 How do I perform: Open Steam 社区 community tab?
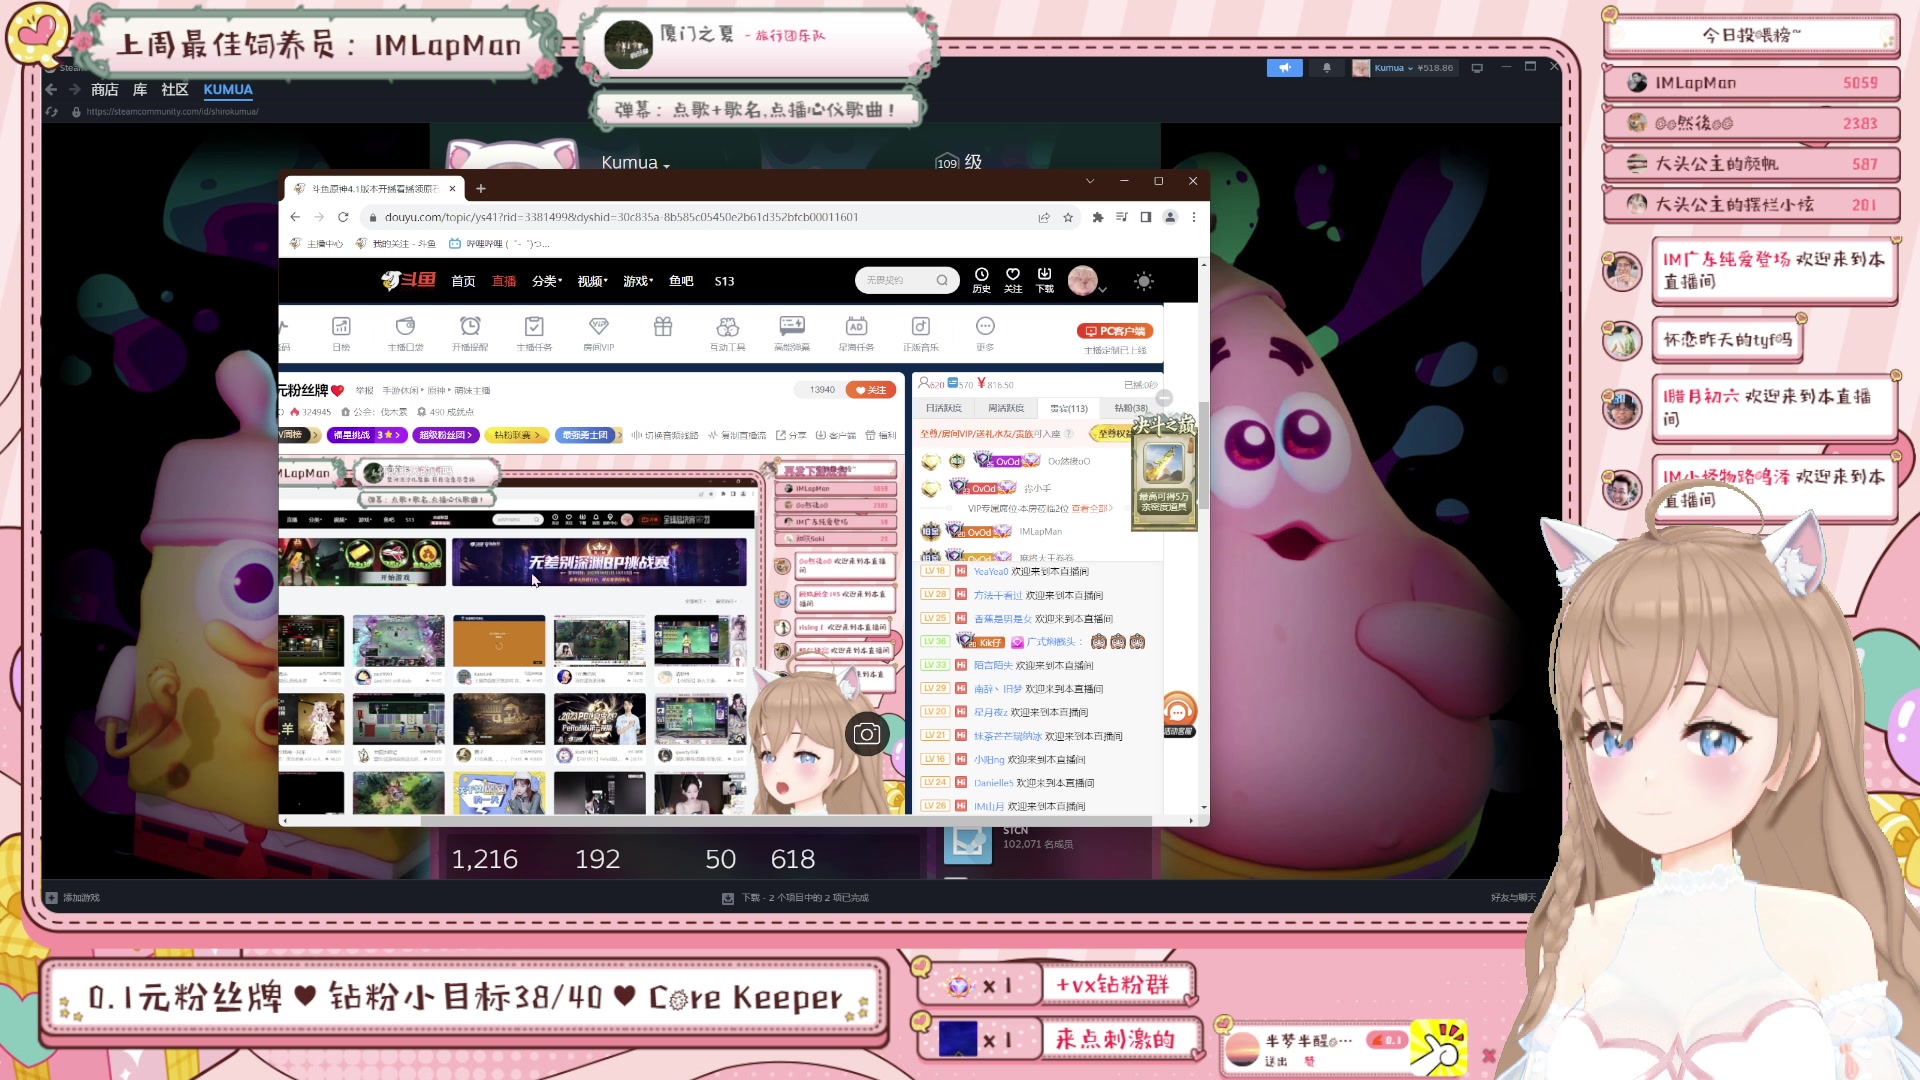tap(175, 90)
